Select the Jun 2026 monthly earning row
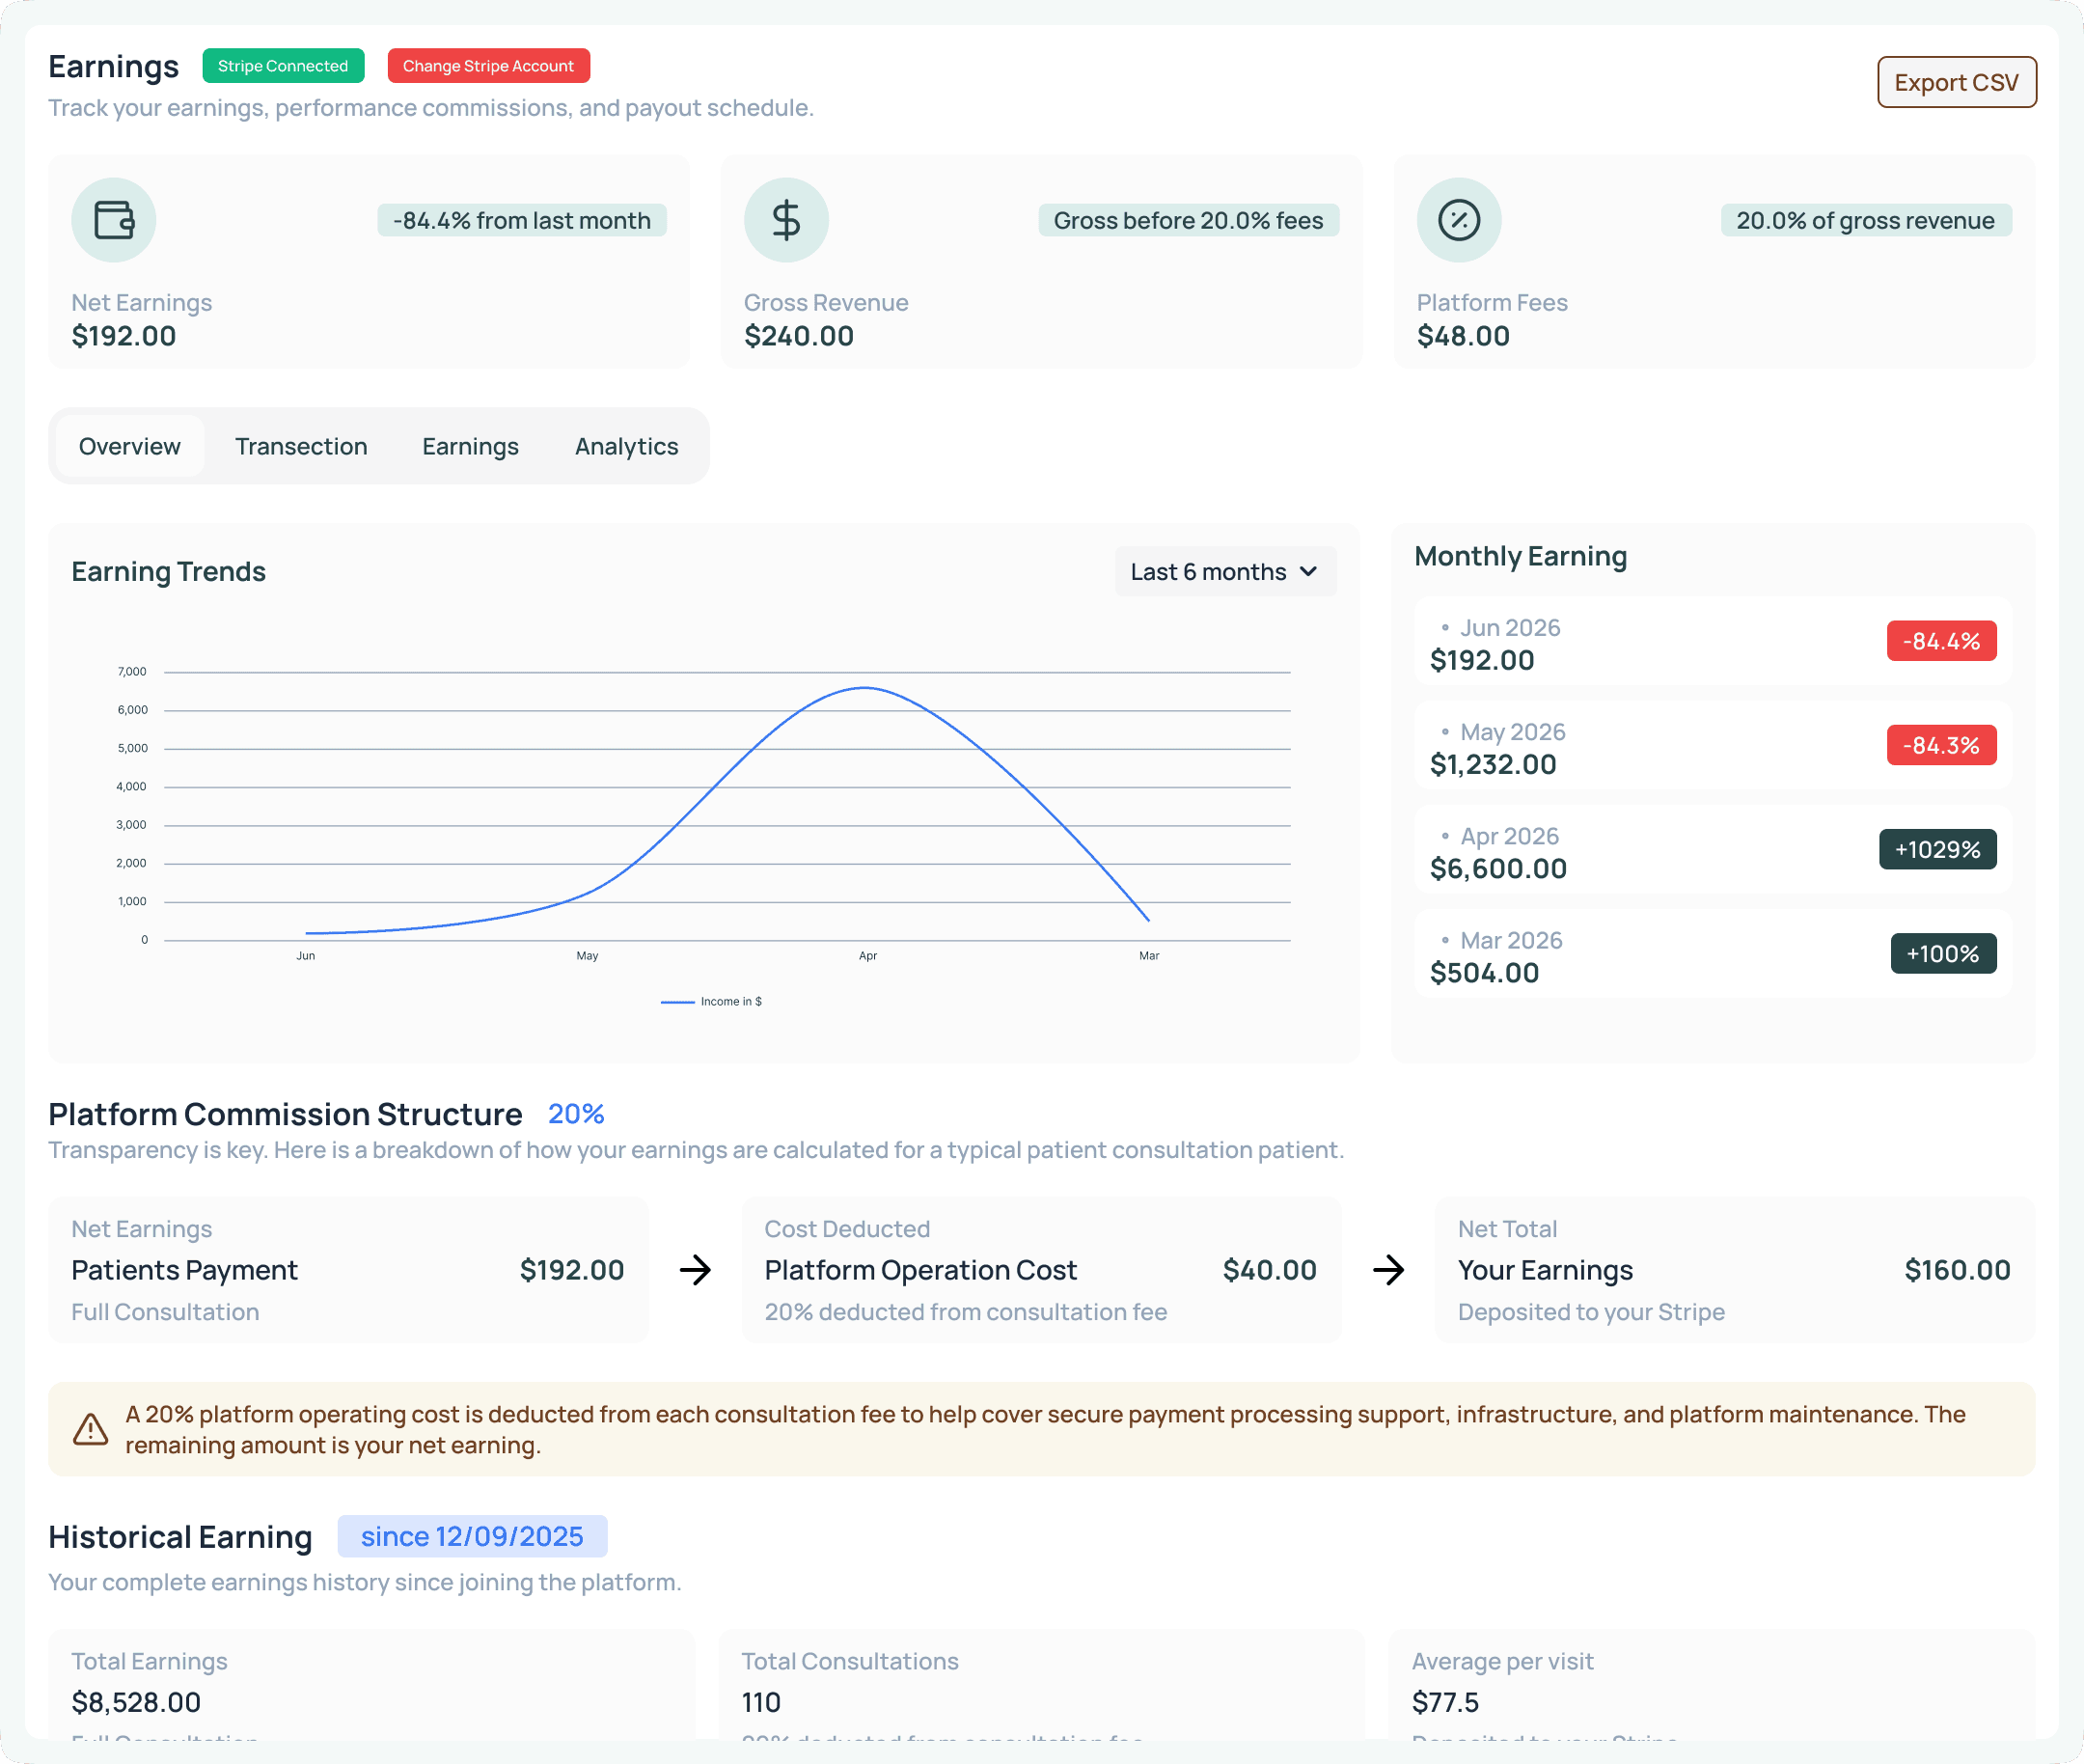 pyautogui.click(x=1712, y=641)
